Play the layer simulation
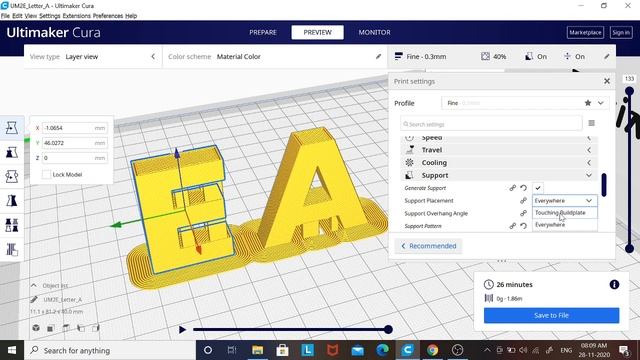Viewport: 640px width, 360px height. 182,329
